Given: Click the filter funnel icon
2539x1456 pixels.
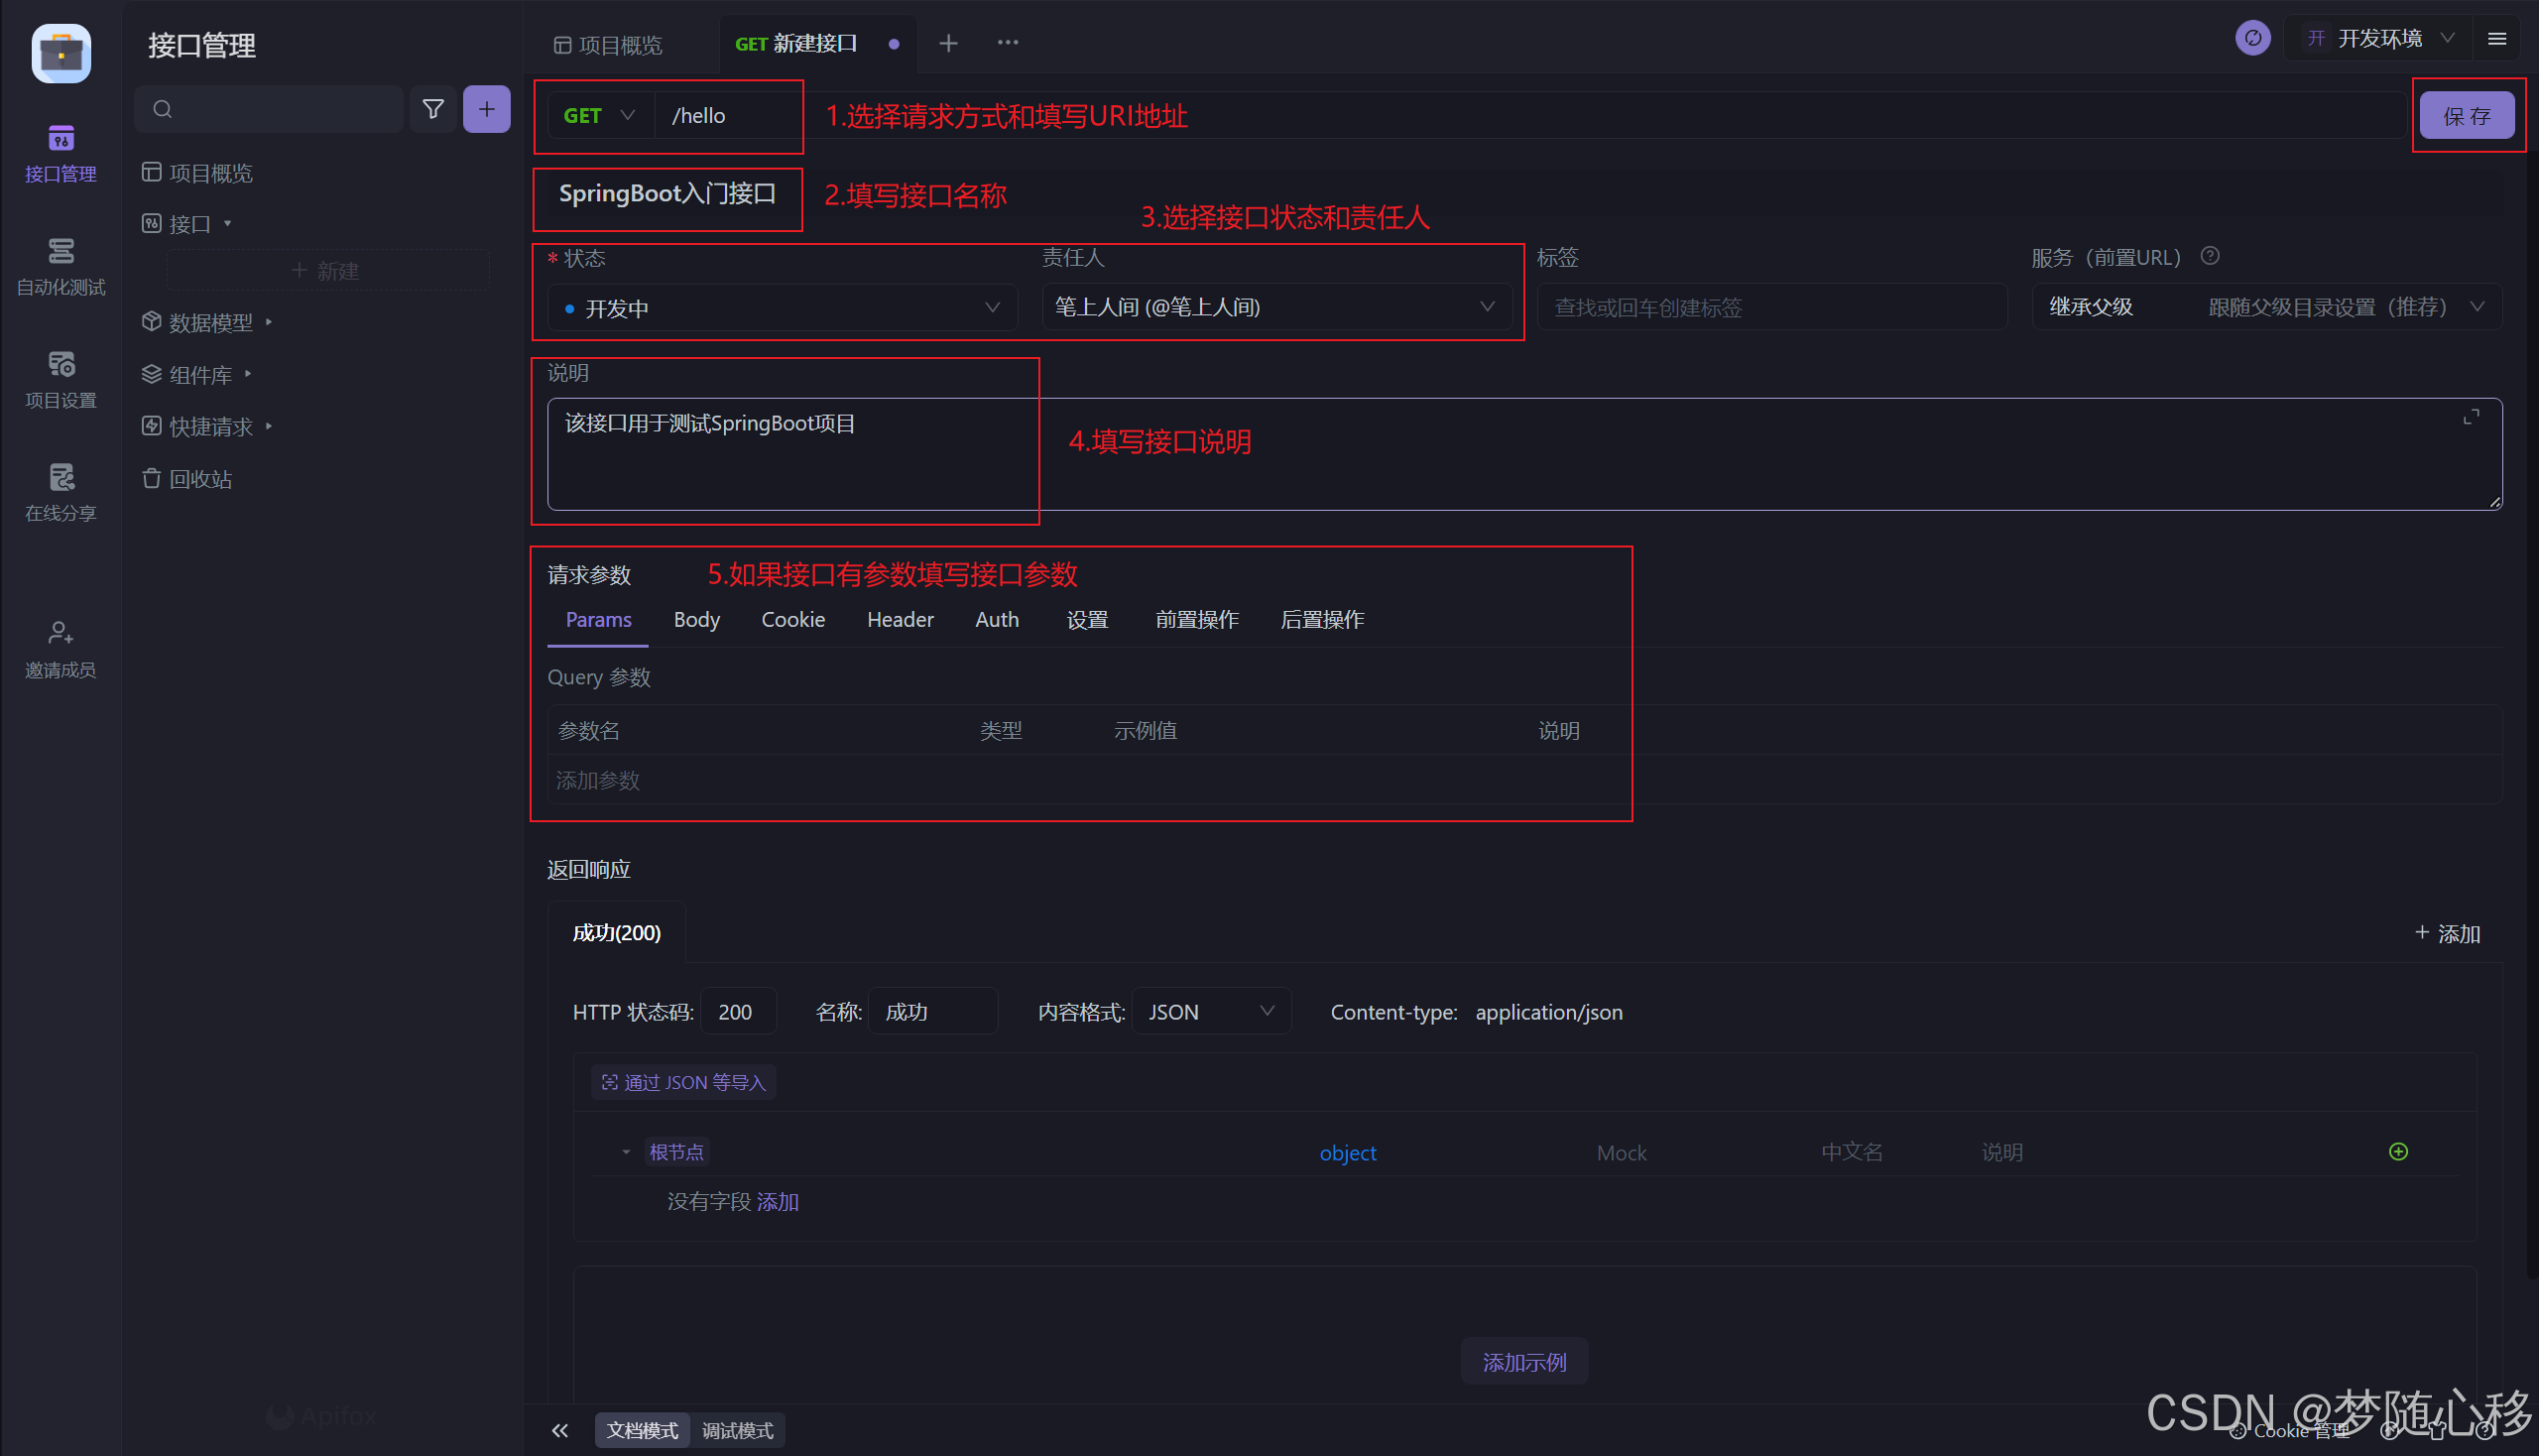Looking at the screenshot, I should pyautogui.click(x=433, y=109).
